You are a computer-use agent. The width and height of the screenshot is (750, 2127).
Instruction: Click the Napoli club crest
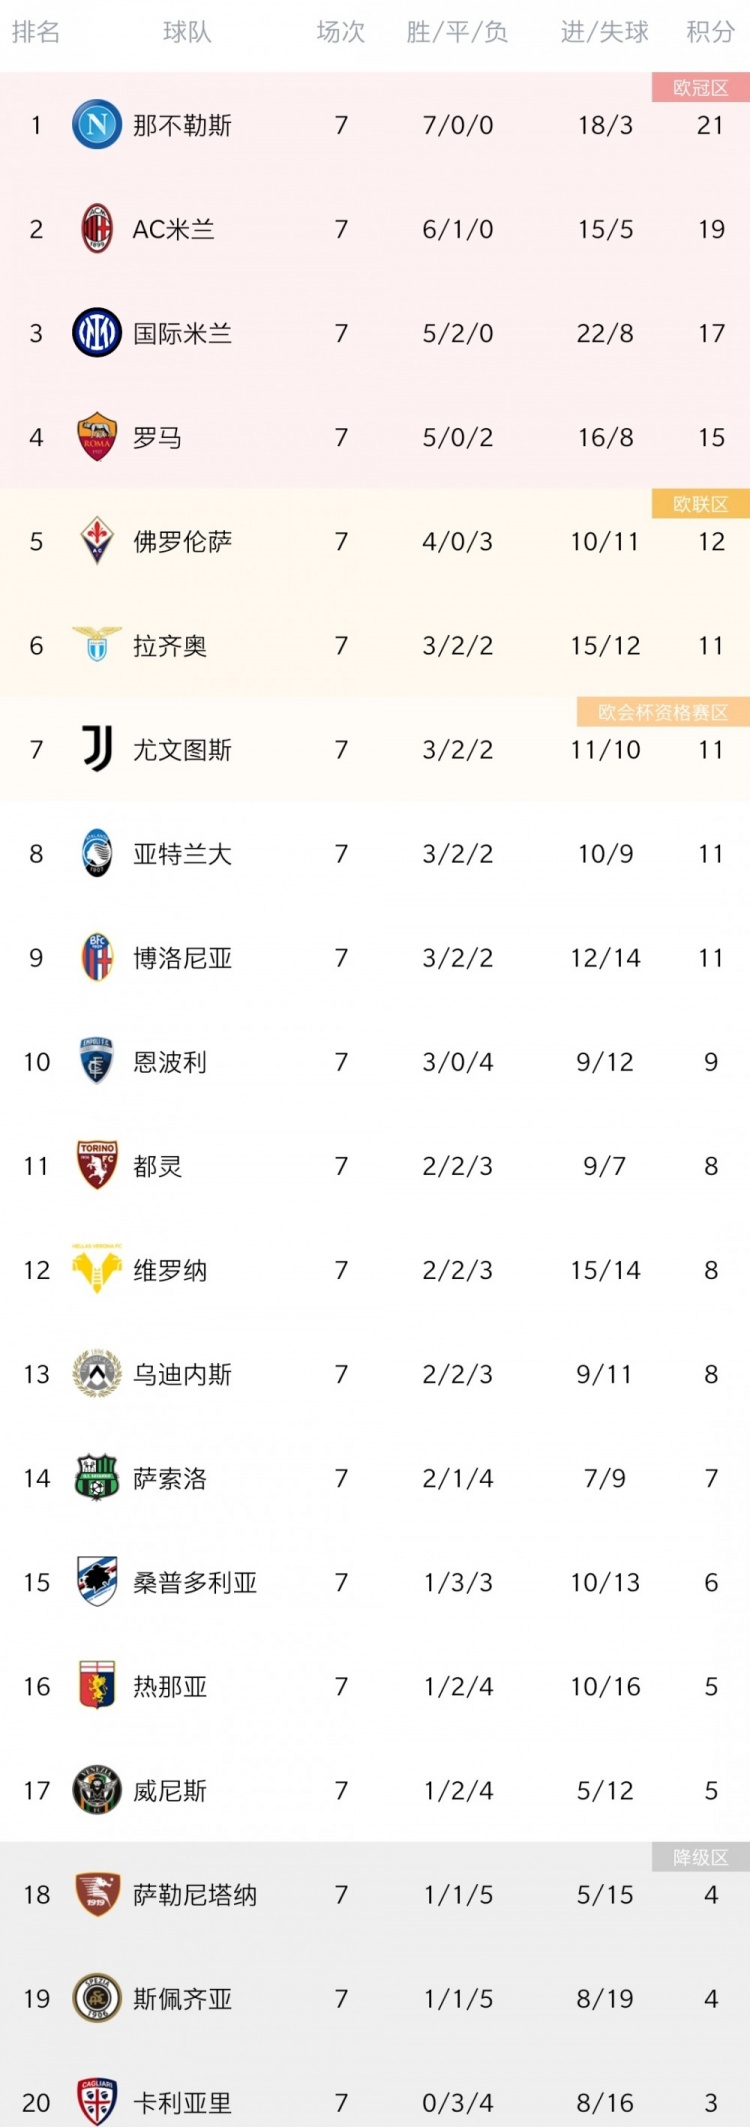(97, 125)
